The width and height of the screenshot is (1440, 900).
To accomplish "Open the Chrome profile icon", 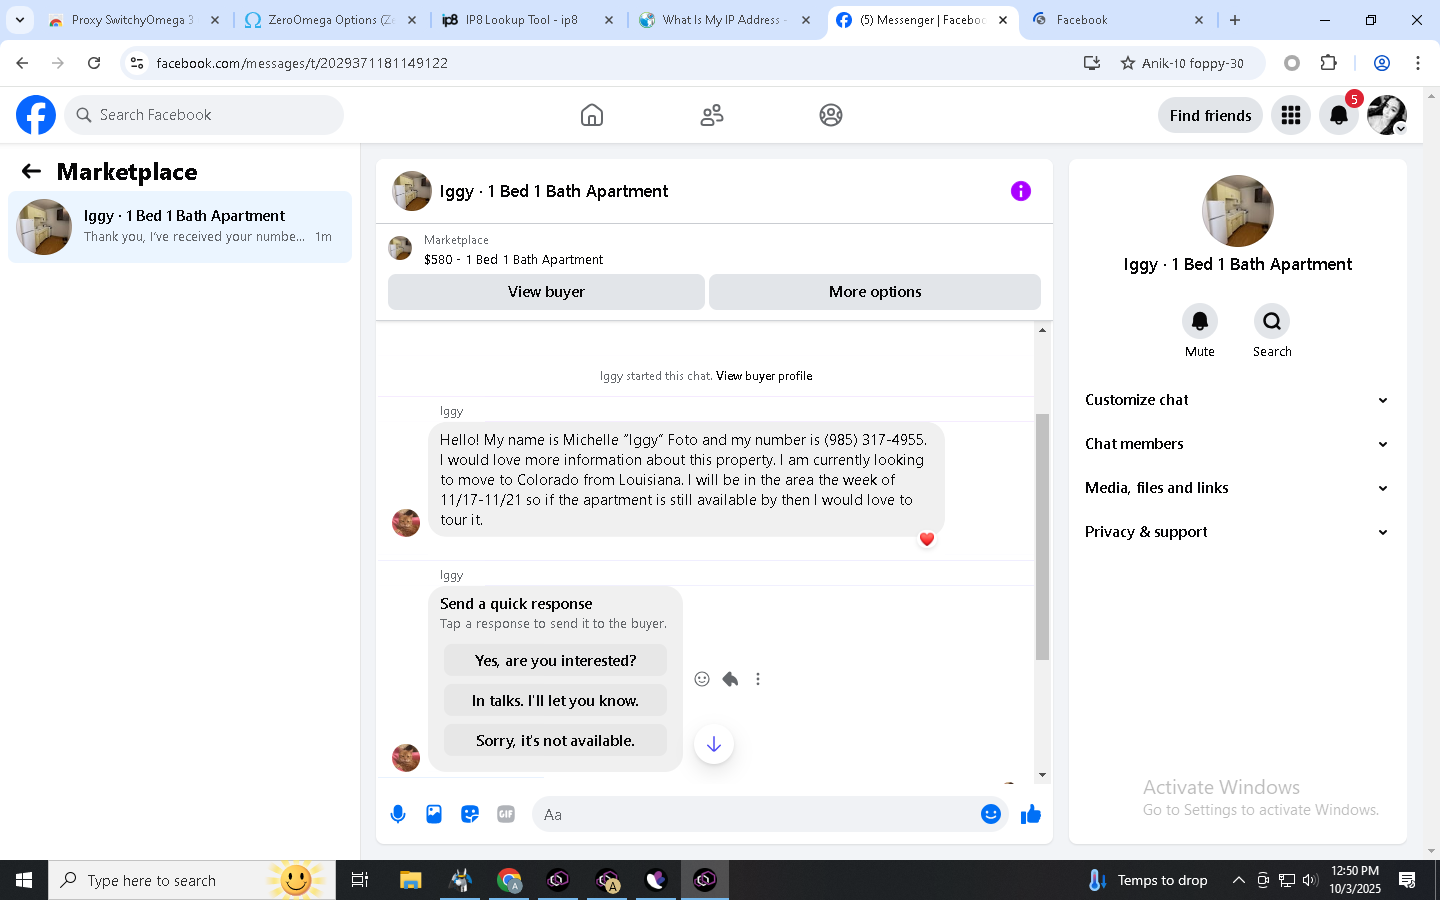I will coord(1382,63).
